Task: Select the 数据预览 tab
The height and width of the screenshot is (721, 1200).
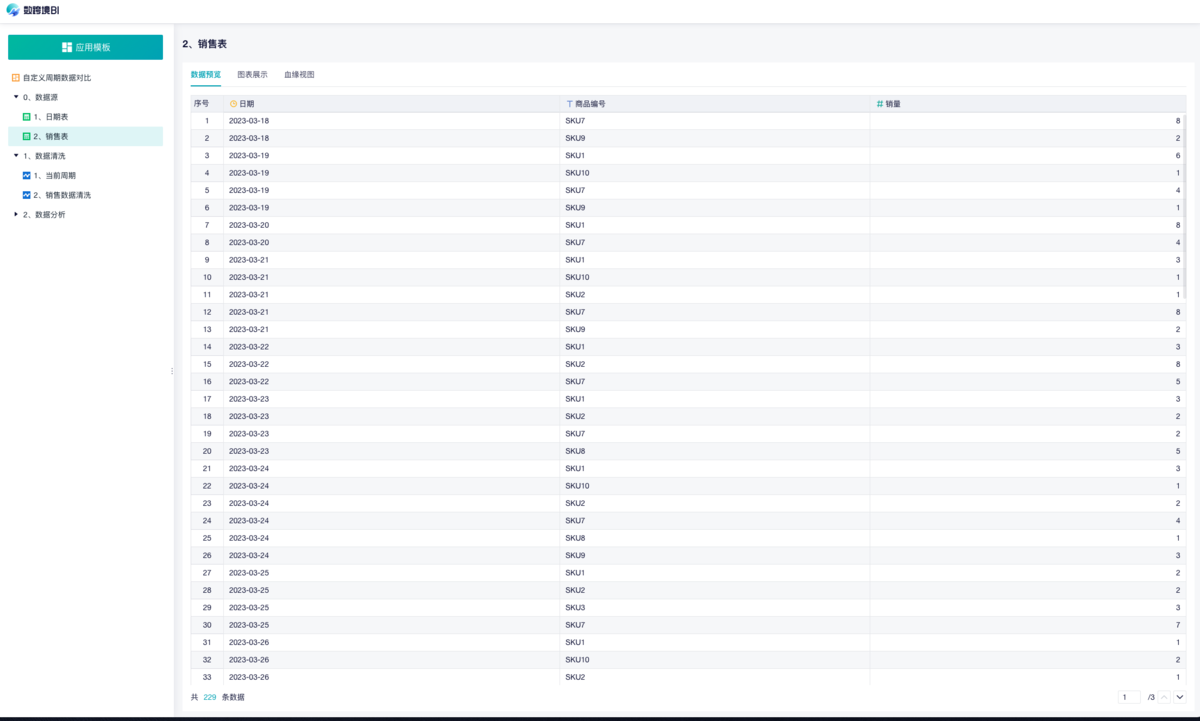Action: (x=206, y=74)
